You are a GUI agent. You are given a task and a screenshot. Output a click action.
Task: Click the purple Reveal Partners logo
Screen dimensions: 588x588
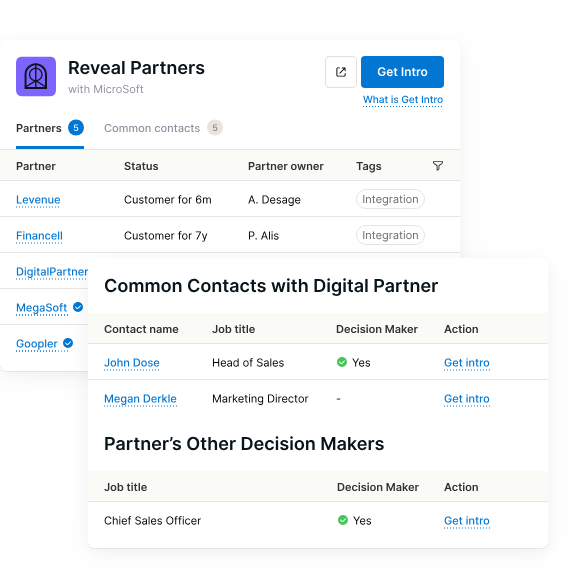(36, 76)
